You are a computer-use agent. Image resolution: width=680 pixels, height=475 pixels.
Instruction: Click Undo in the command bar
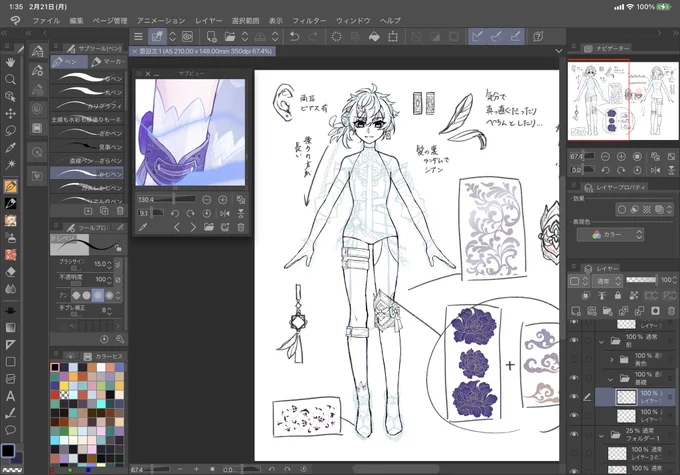[294, 37]
